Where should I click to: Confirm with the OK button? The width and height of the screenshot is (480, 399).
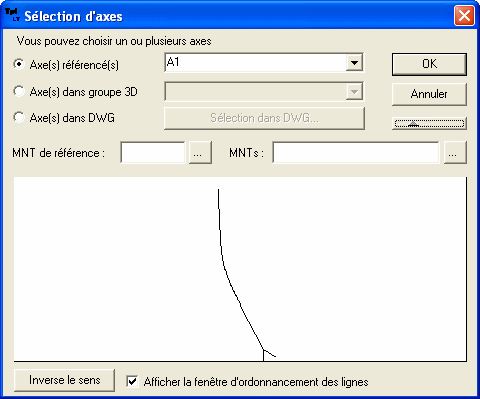(429, 64)
